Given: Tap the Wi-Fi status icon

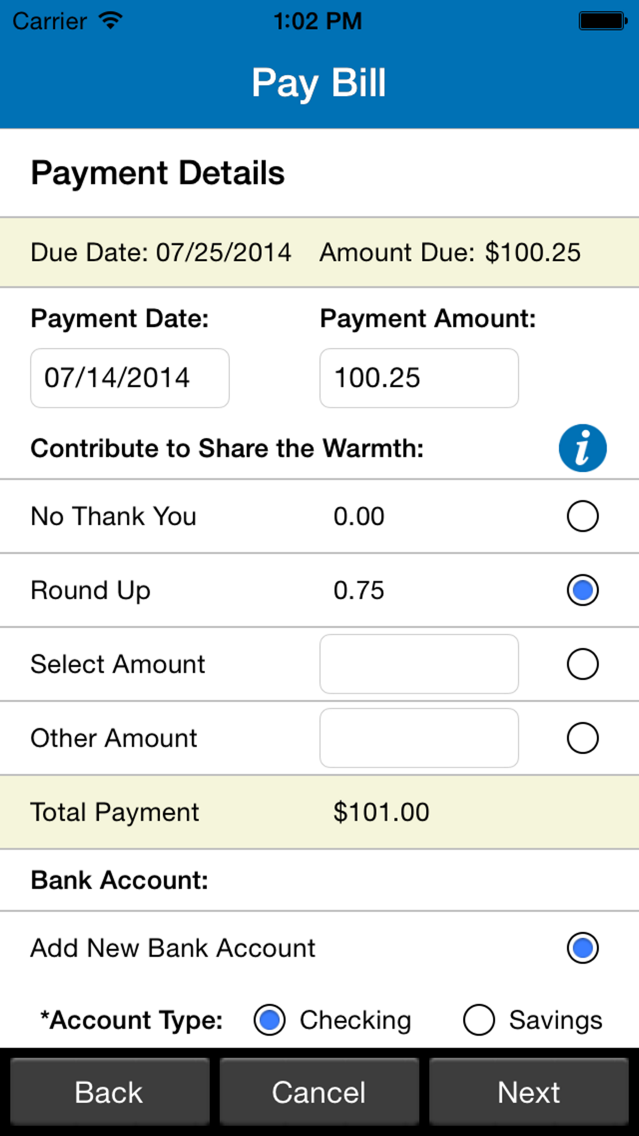Looking at the screenshot, I should click(x=111, y=20).
